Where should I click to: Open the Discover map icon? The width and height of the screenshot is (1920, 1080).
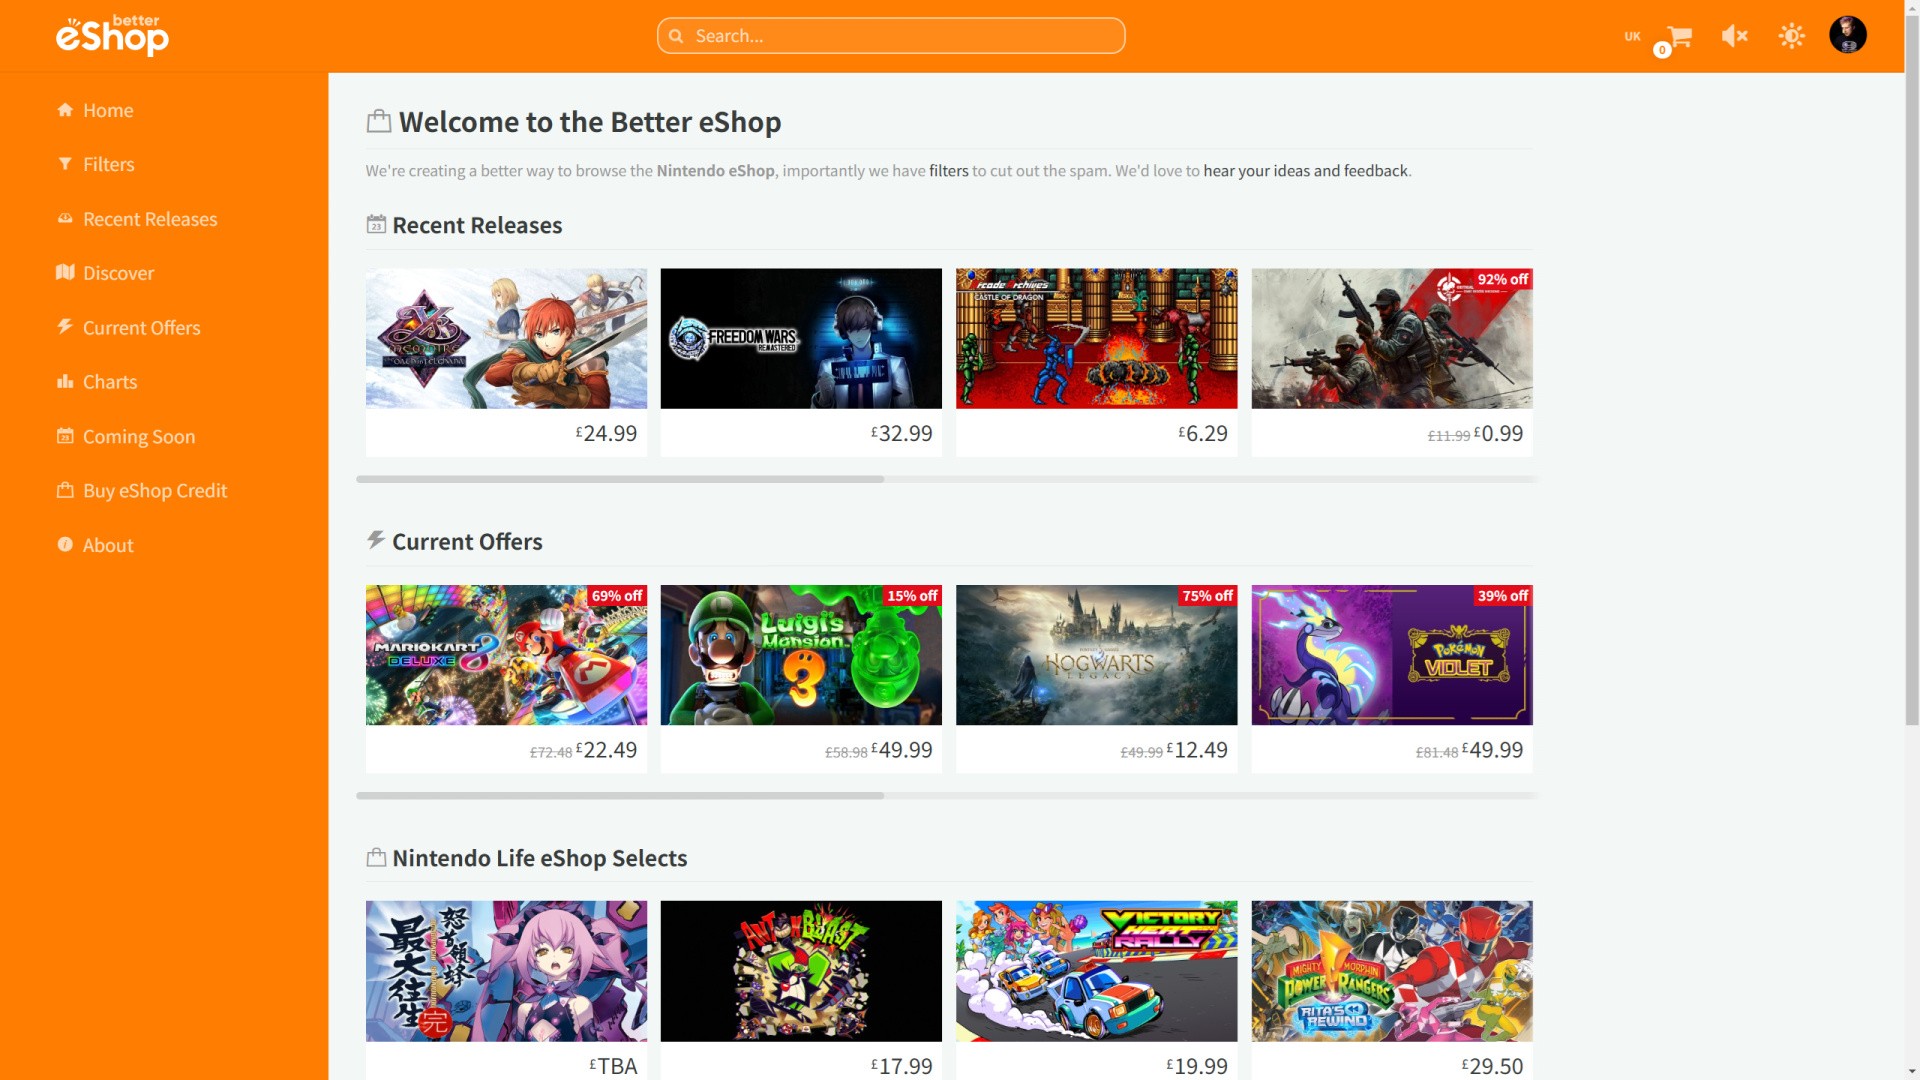[x=65, y=273]
